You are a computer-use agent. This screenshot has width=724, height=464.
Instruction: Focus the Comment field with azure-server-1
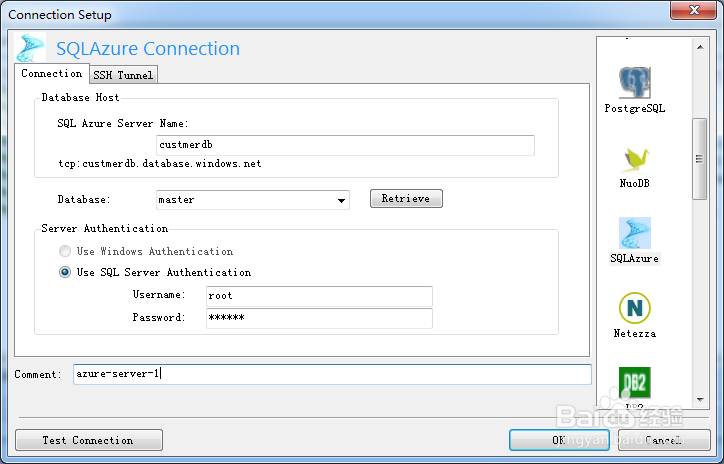coord(332,374)
